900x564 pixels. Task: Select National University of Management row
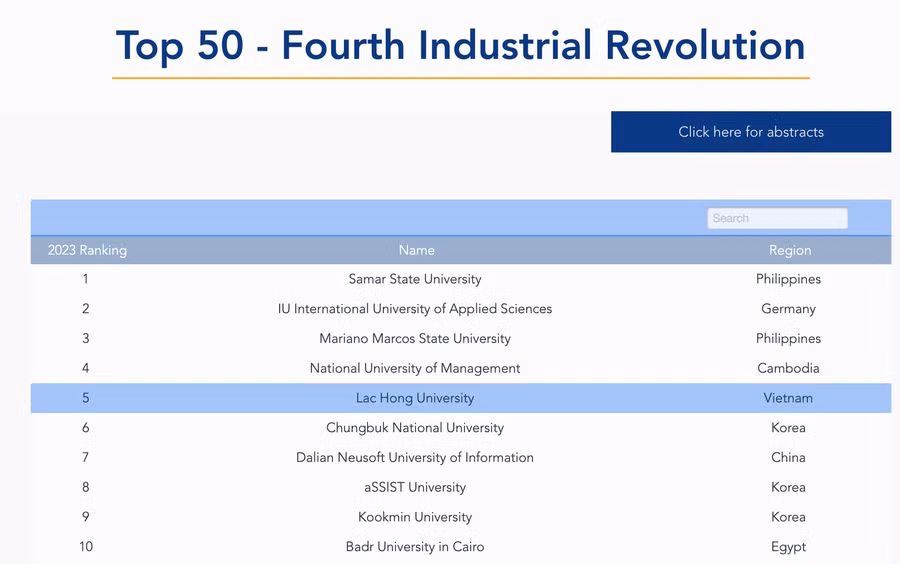[x=414, y=368]
